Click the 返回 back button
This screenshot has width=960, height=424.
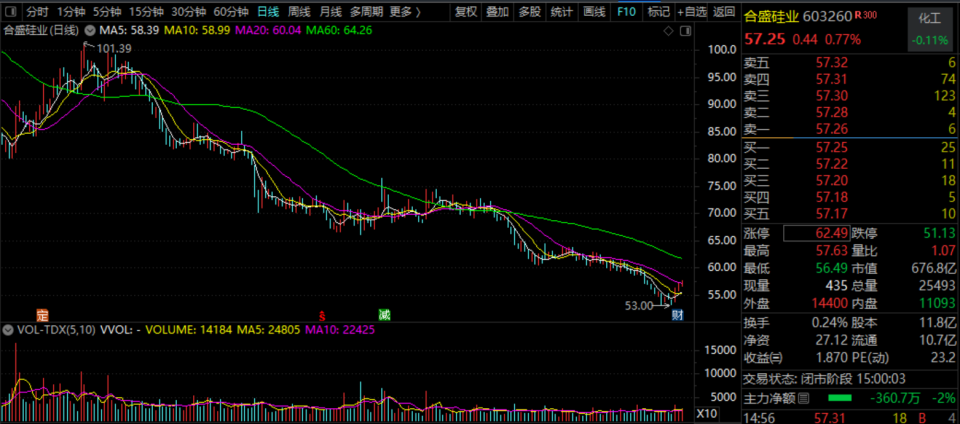(x=724, y=11)
